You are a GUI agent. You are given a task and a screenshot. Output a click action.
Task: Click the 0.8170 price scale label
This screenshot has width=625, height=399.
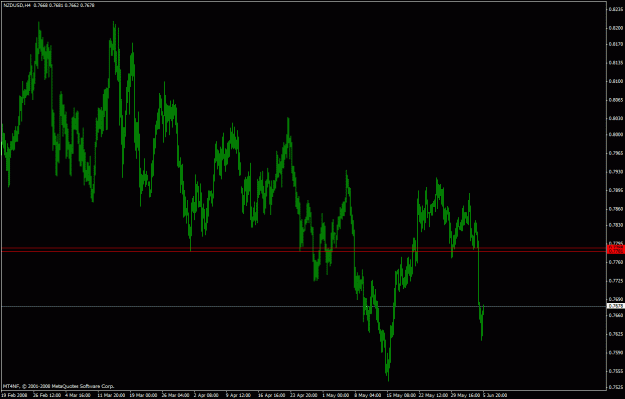pos(616,44)
